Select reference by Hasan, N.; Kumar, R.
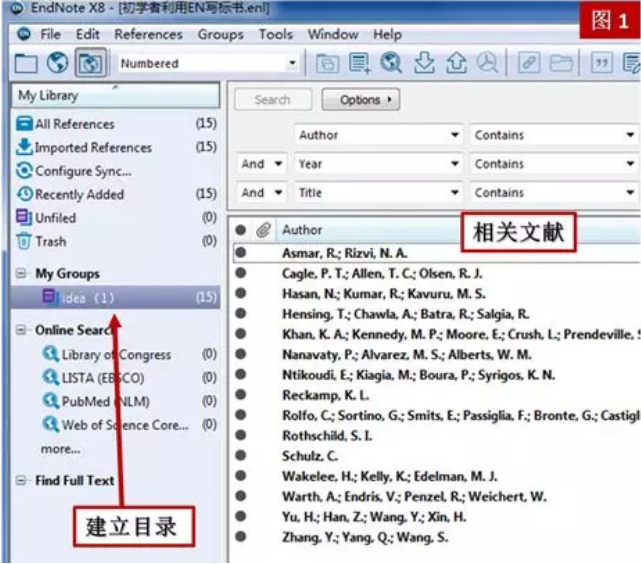Image resolution: width=641 pixels, height=564 pixels. click(437, 293)
